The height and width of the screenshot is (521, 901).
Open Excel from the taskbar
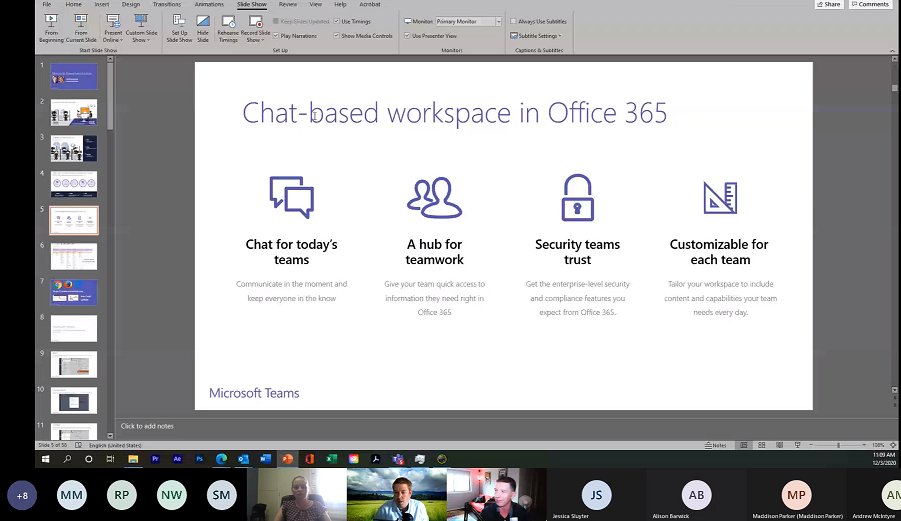pyautogui.click(x=332, y=459)
